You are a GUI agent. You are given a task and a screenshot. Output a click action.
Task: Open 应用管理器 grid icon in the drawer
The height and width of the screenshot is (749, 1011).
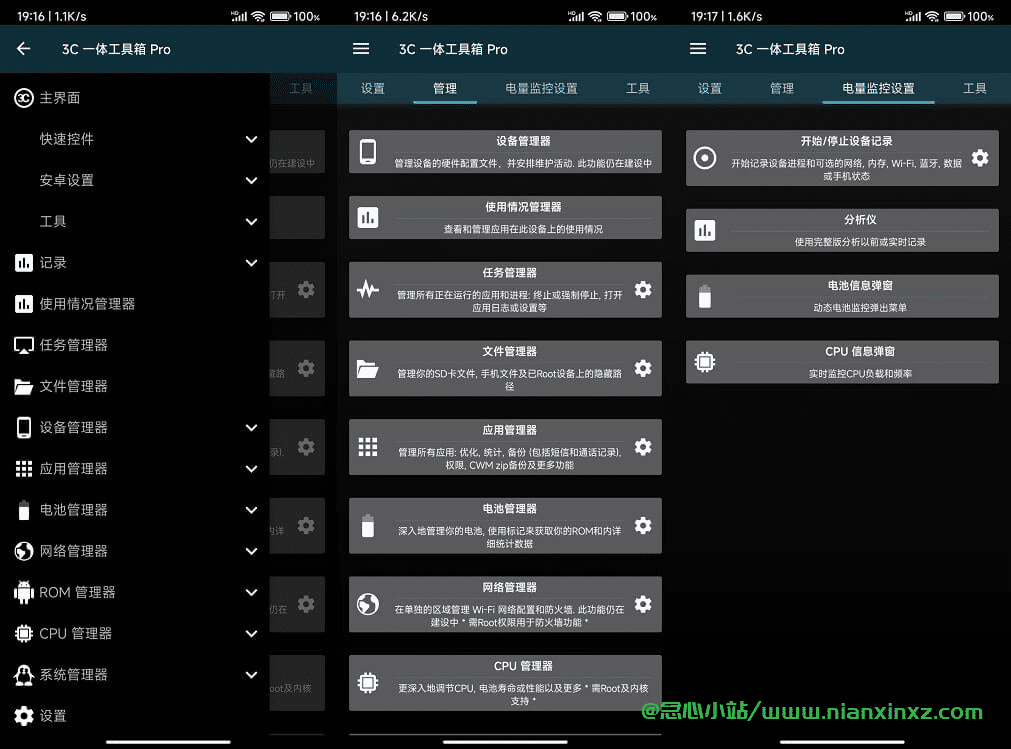click(x=24, y=469)
